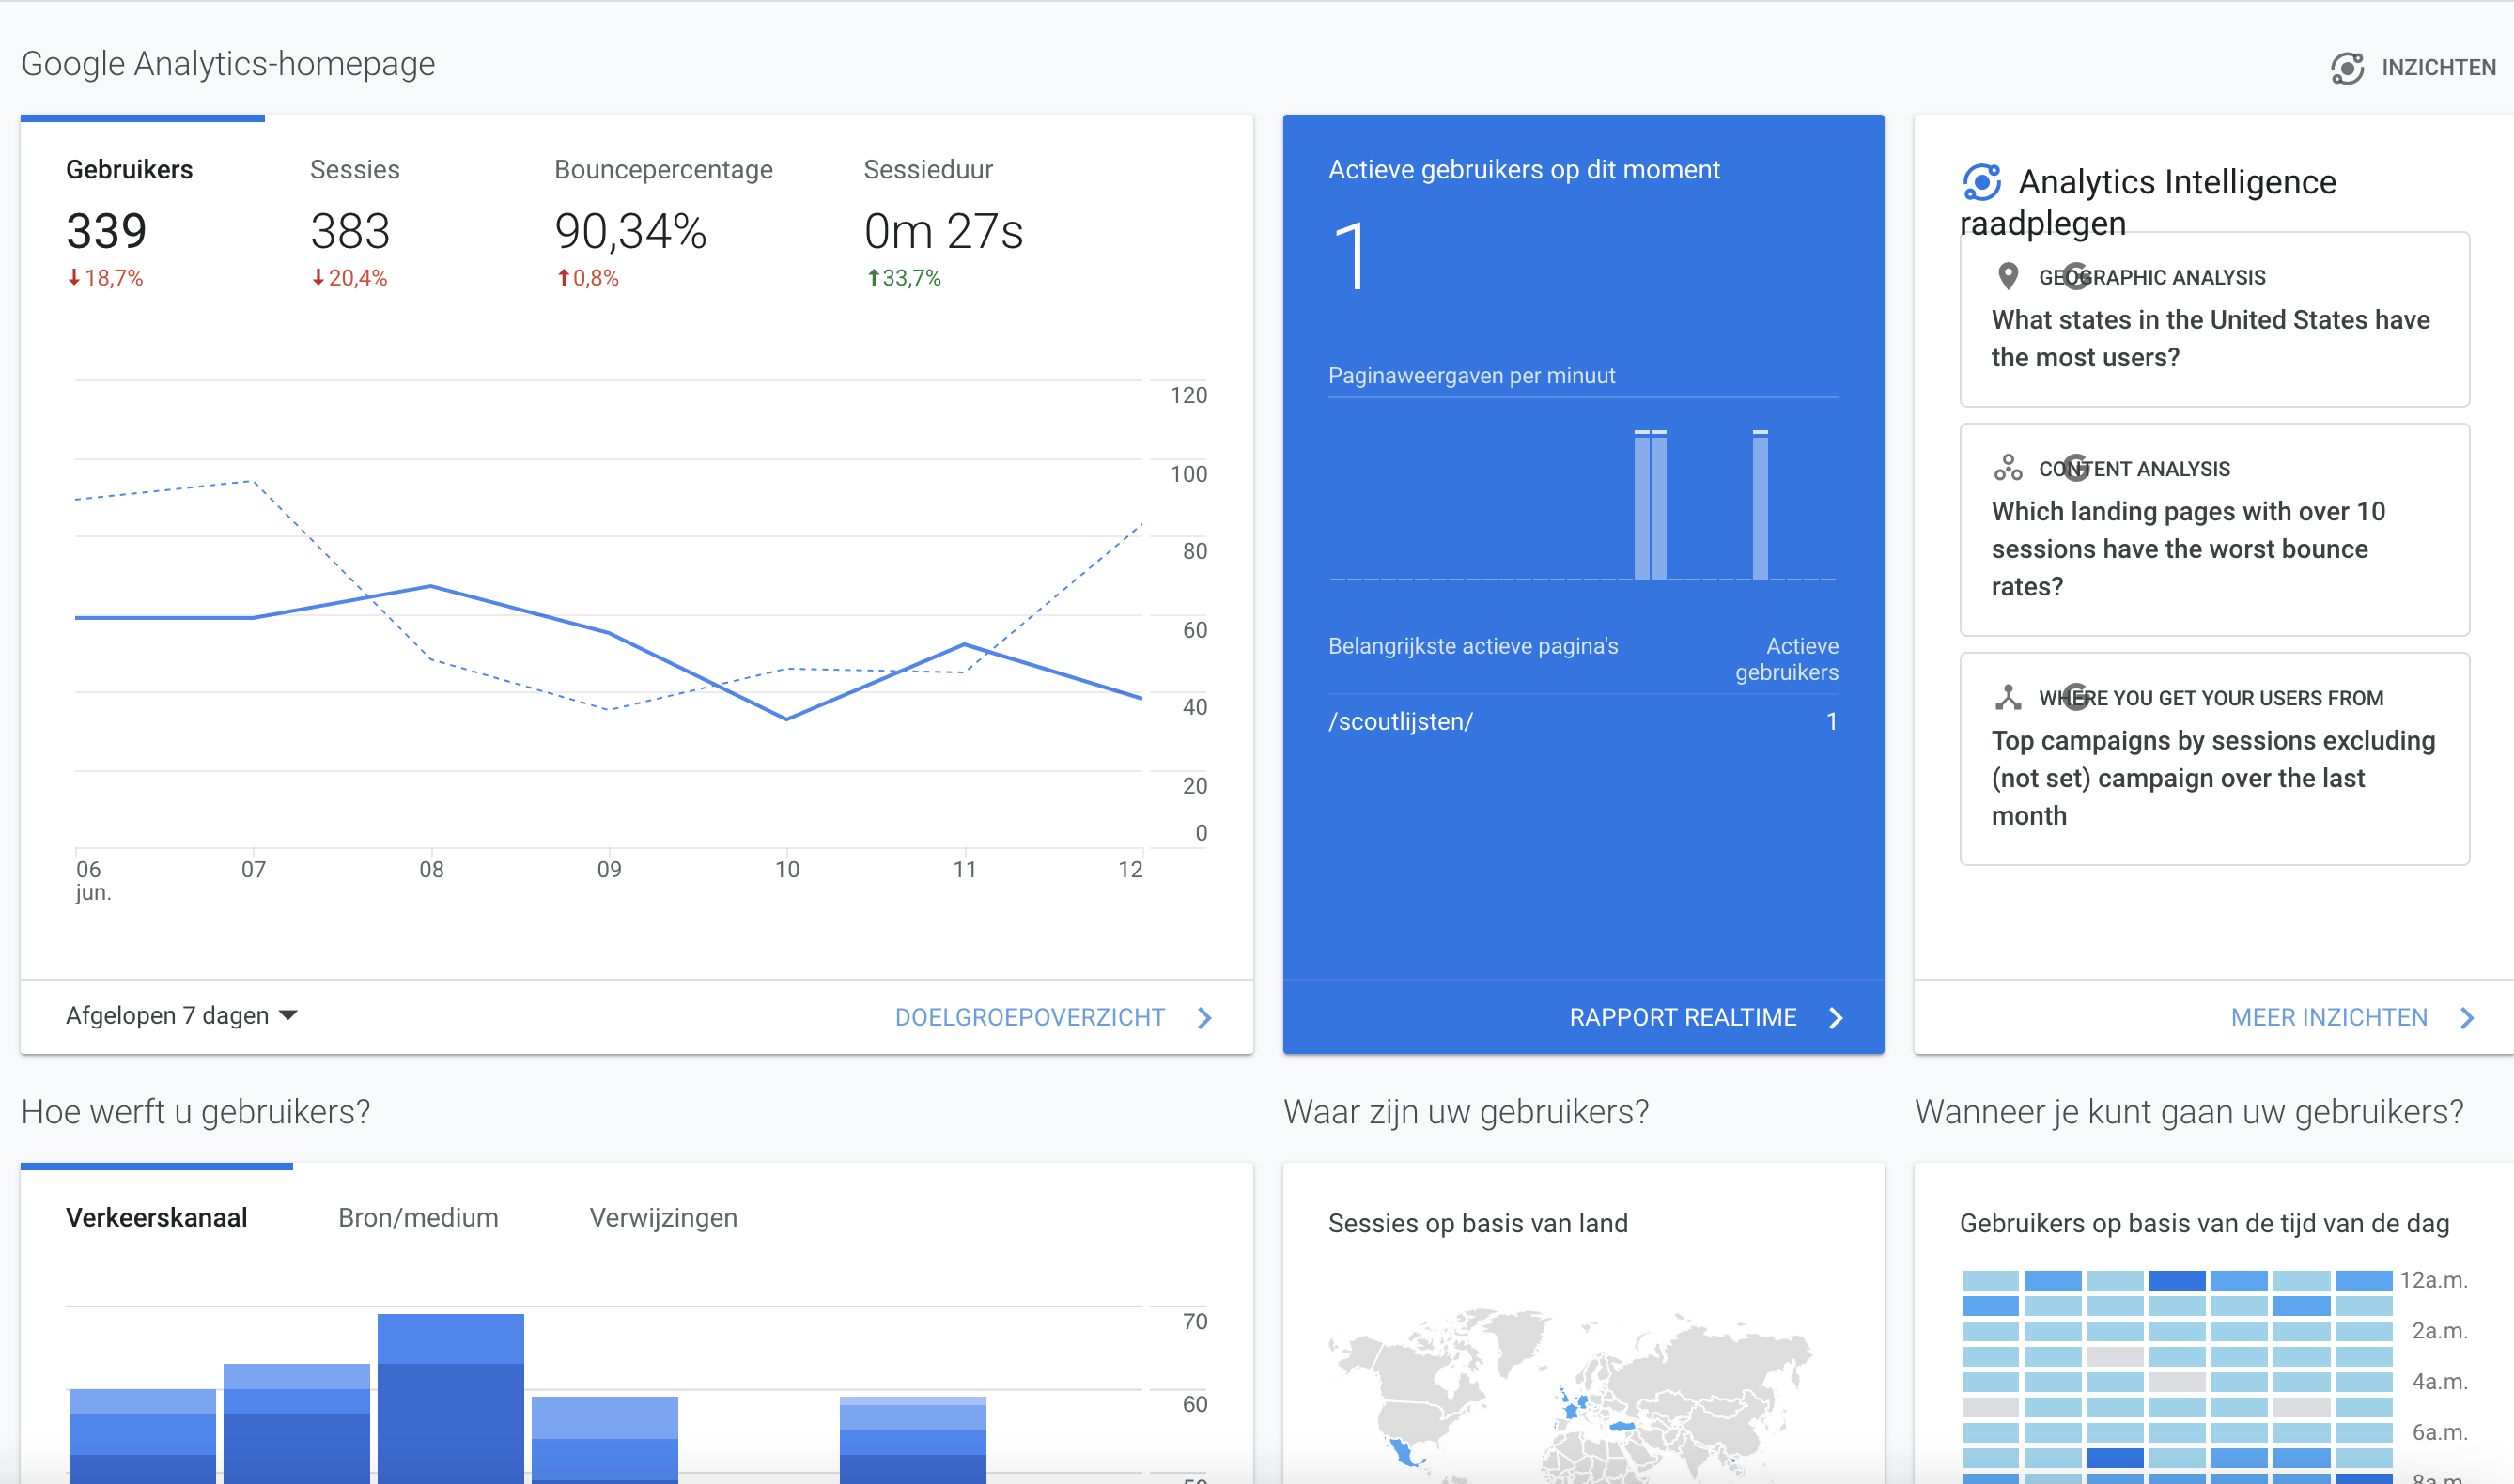Viewport: 2514px width, 1484px height.
Task: Click the 383 Sessies value
Action: coord(350,232)
